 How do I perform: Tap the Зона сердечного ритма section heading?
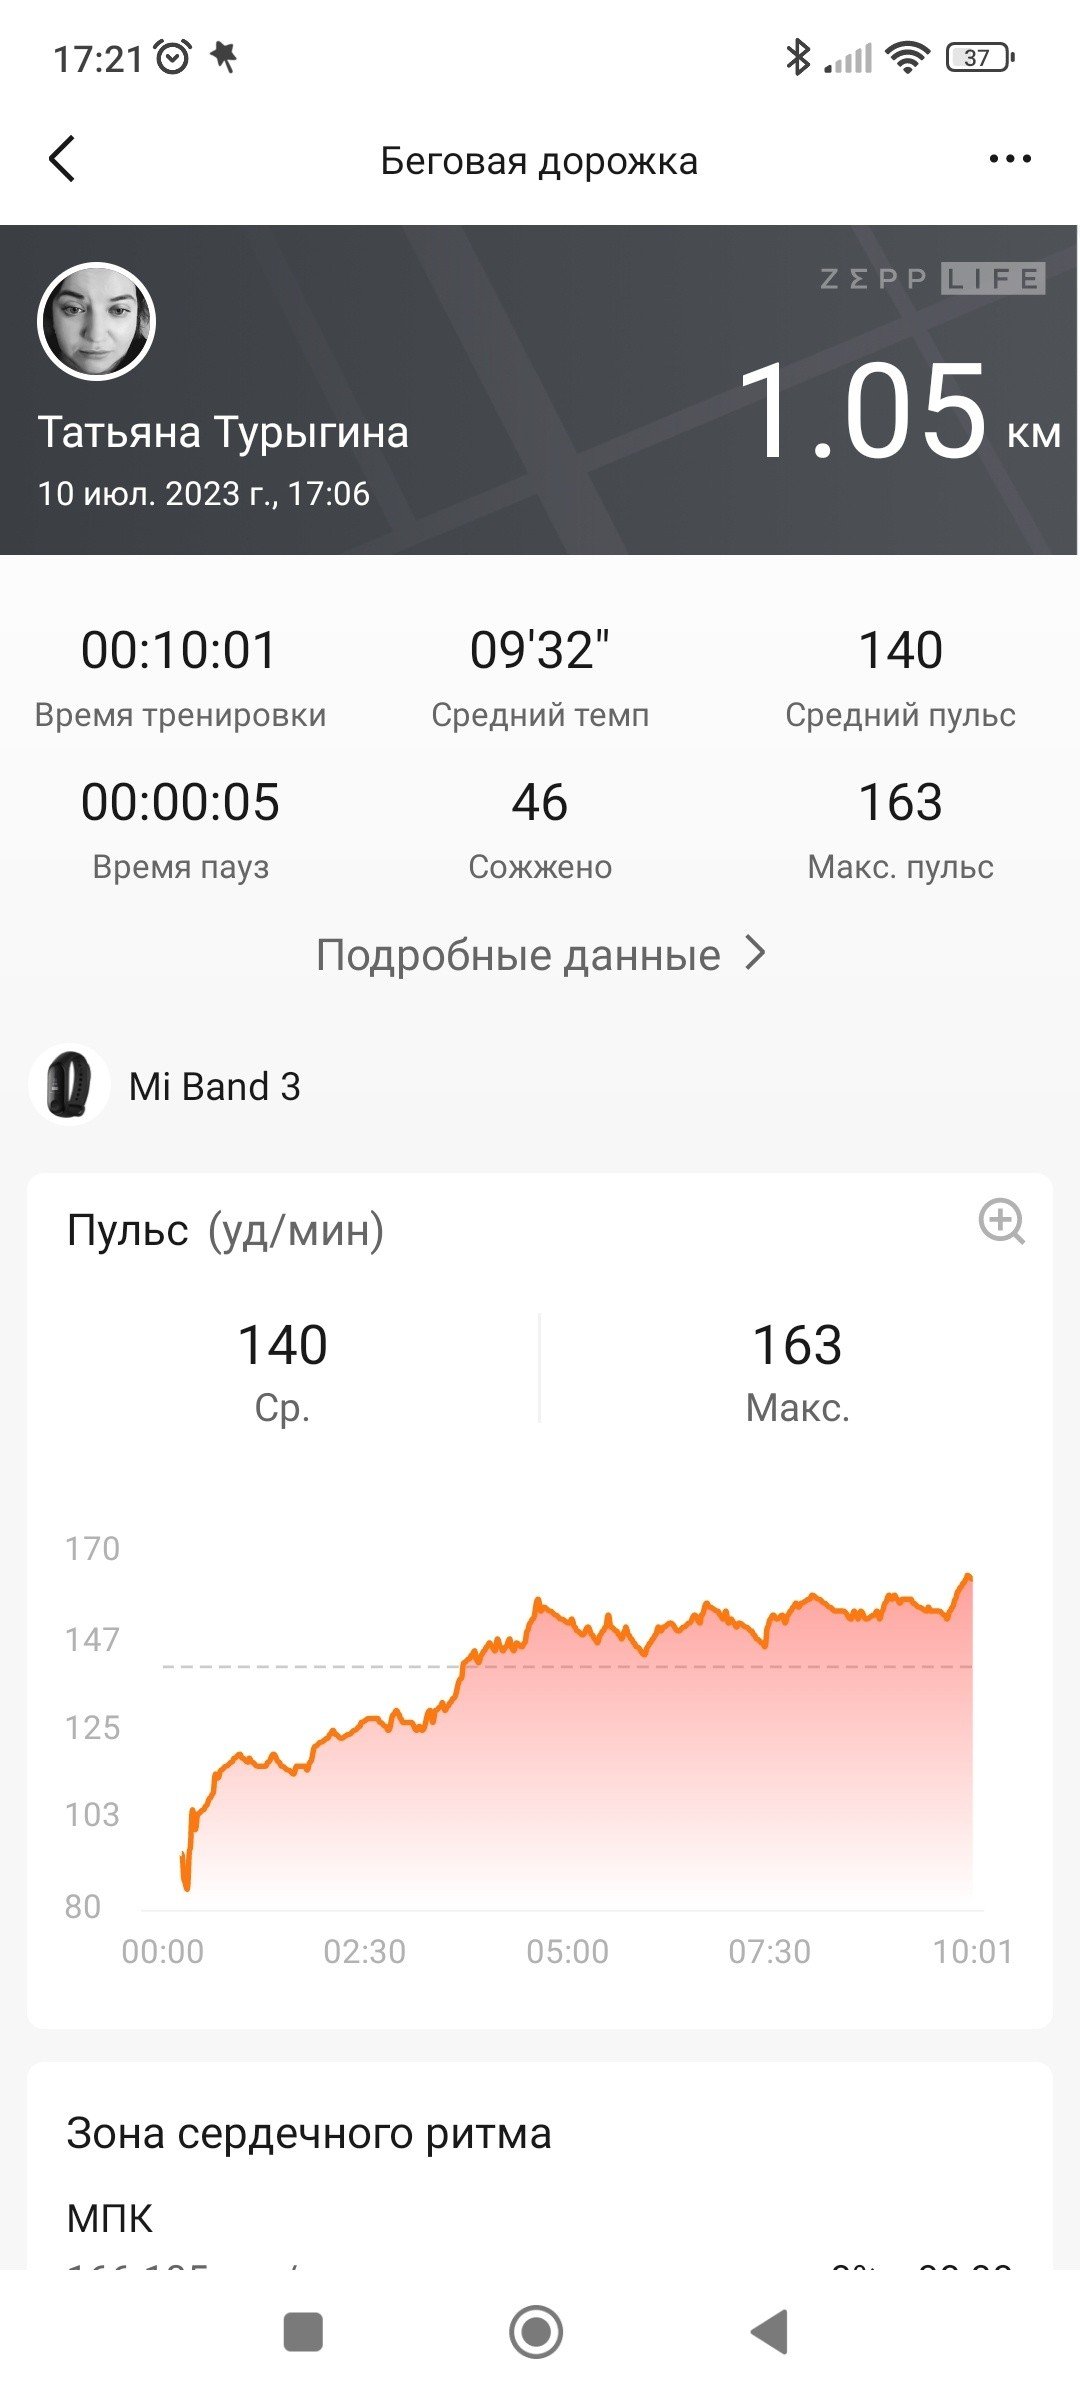click(309, 2133)
